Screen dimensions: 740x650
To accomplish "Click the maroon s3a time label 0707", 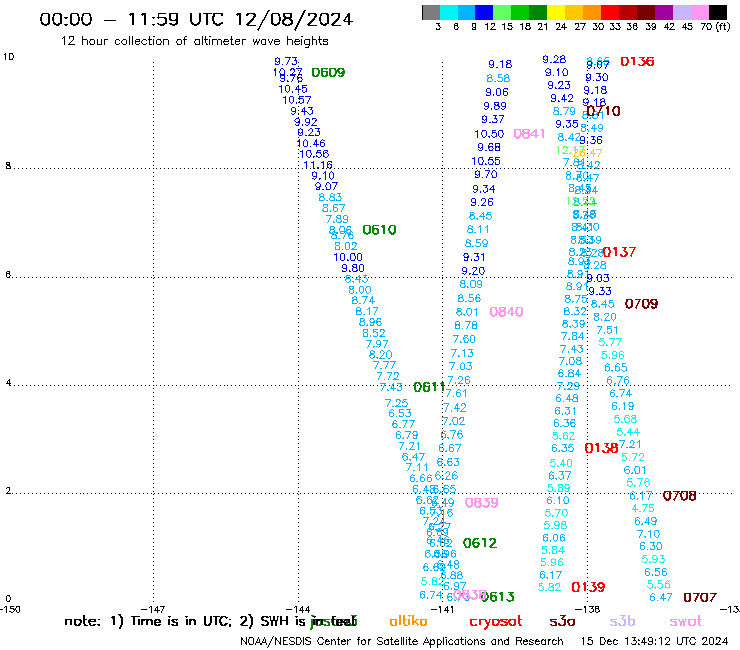I will pyautogui.click(x=700, y=598).
